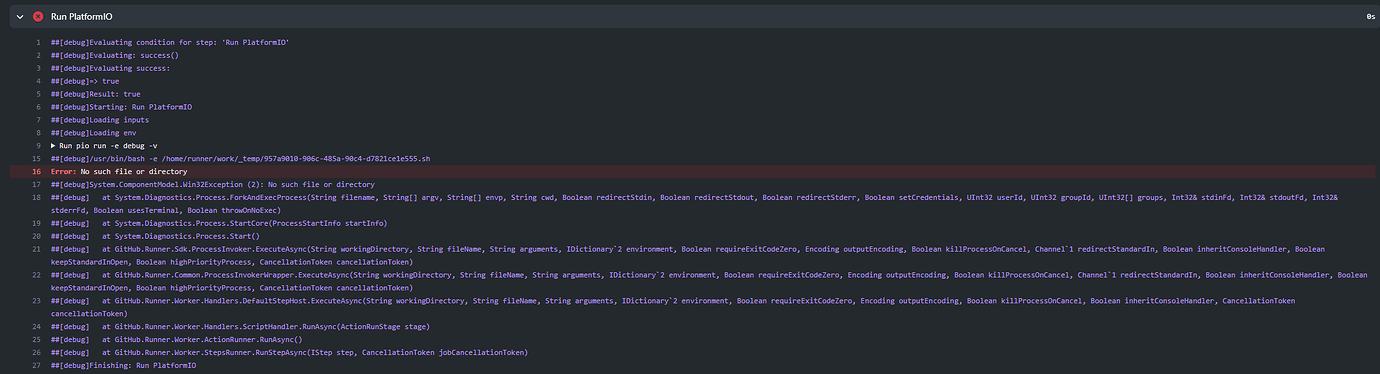This screenshot has height=374, width=1380.
Task: Click the ProcessInvokerWrapper.ExecuteAsync stack line
Action: pos(708,281)
